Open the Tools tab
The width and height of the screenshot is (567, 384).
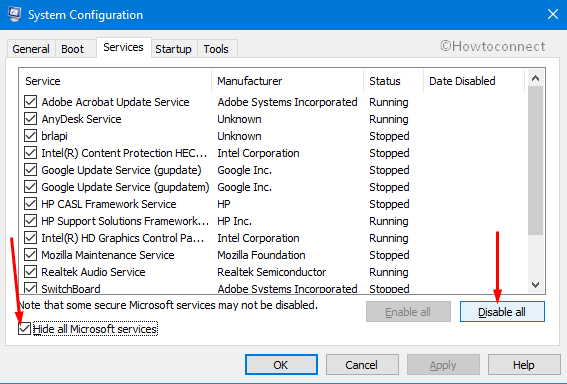(x=216, y=49)
